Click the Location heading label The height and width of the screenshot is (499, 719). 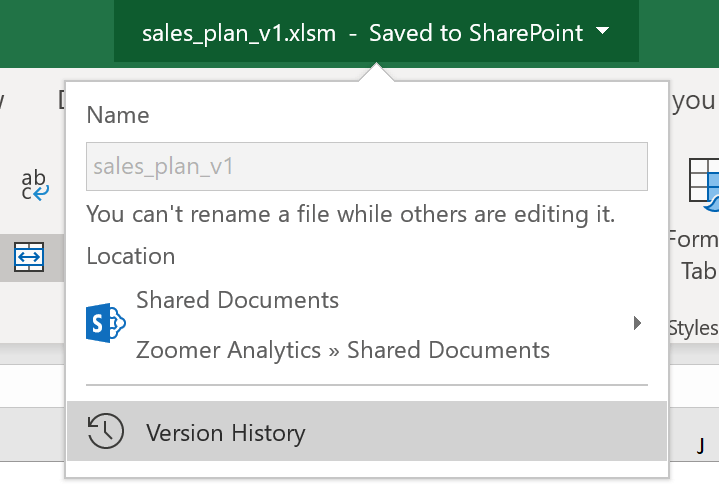131,256
